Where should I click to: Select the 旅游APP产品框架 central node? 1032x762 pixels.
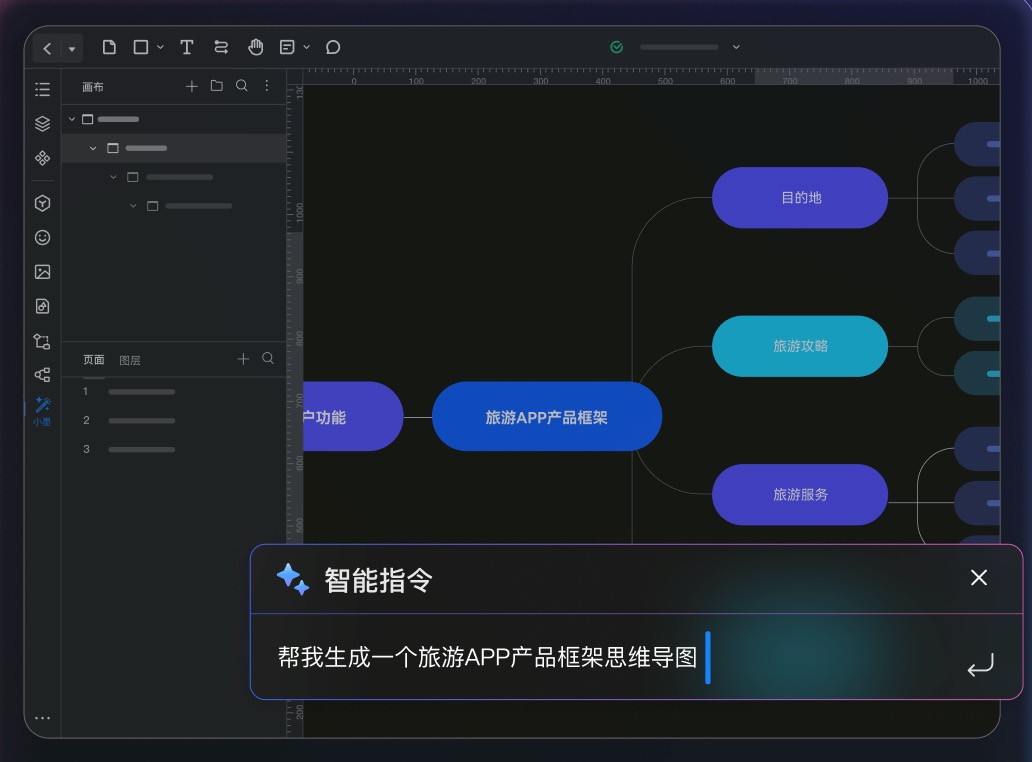546,417
